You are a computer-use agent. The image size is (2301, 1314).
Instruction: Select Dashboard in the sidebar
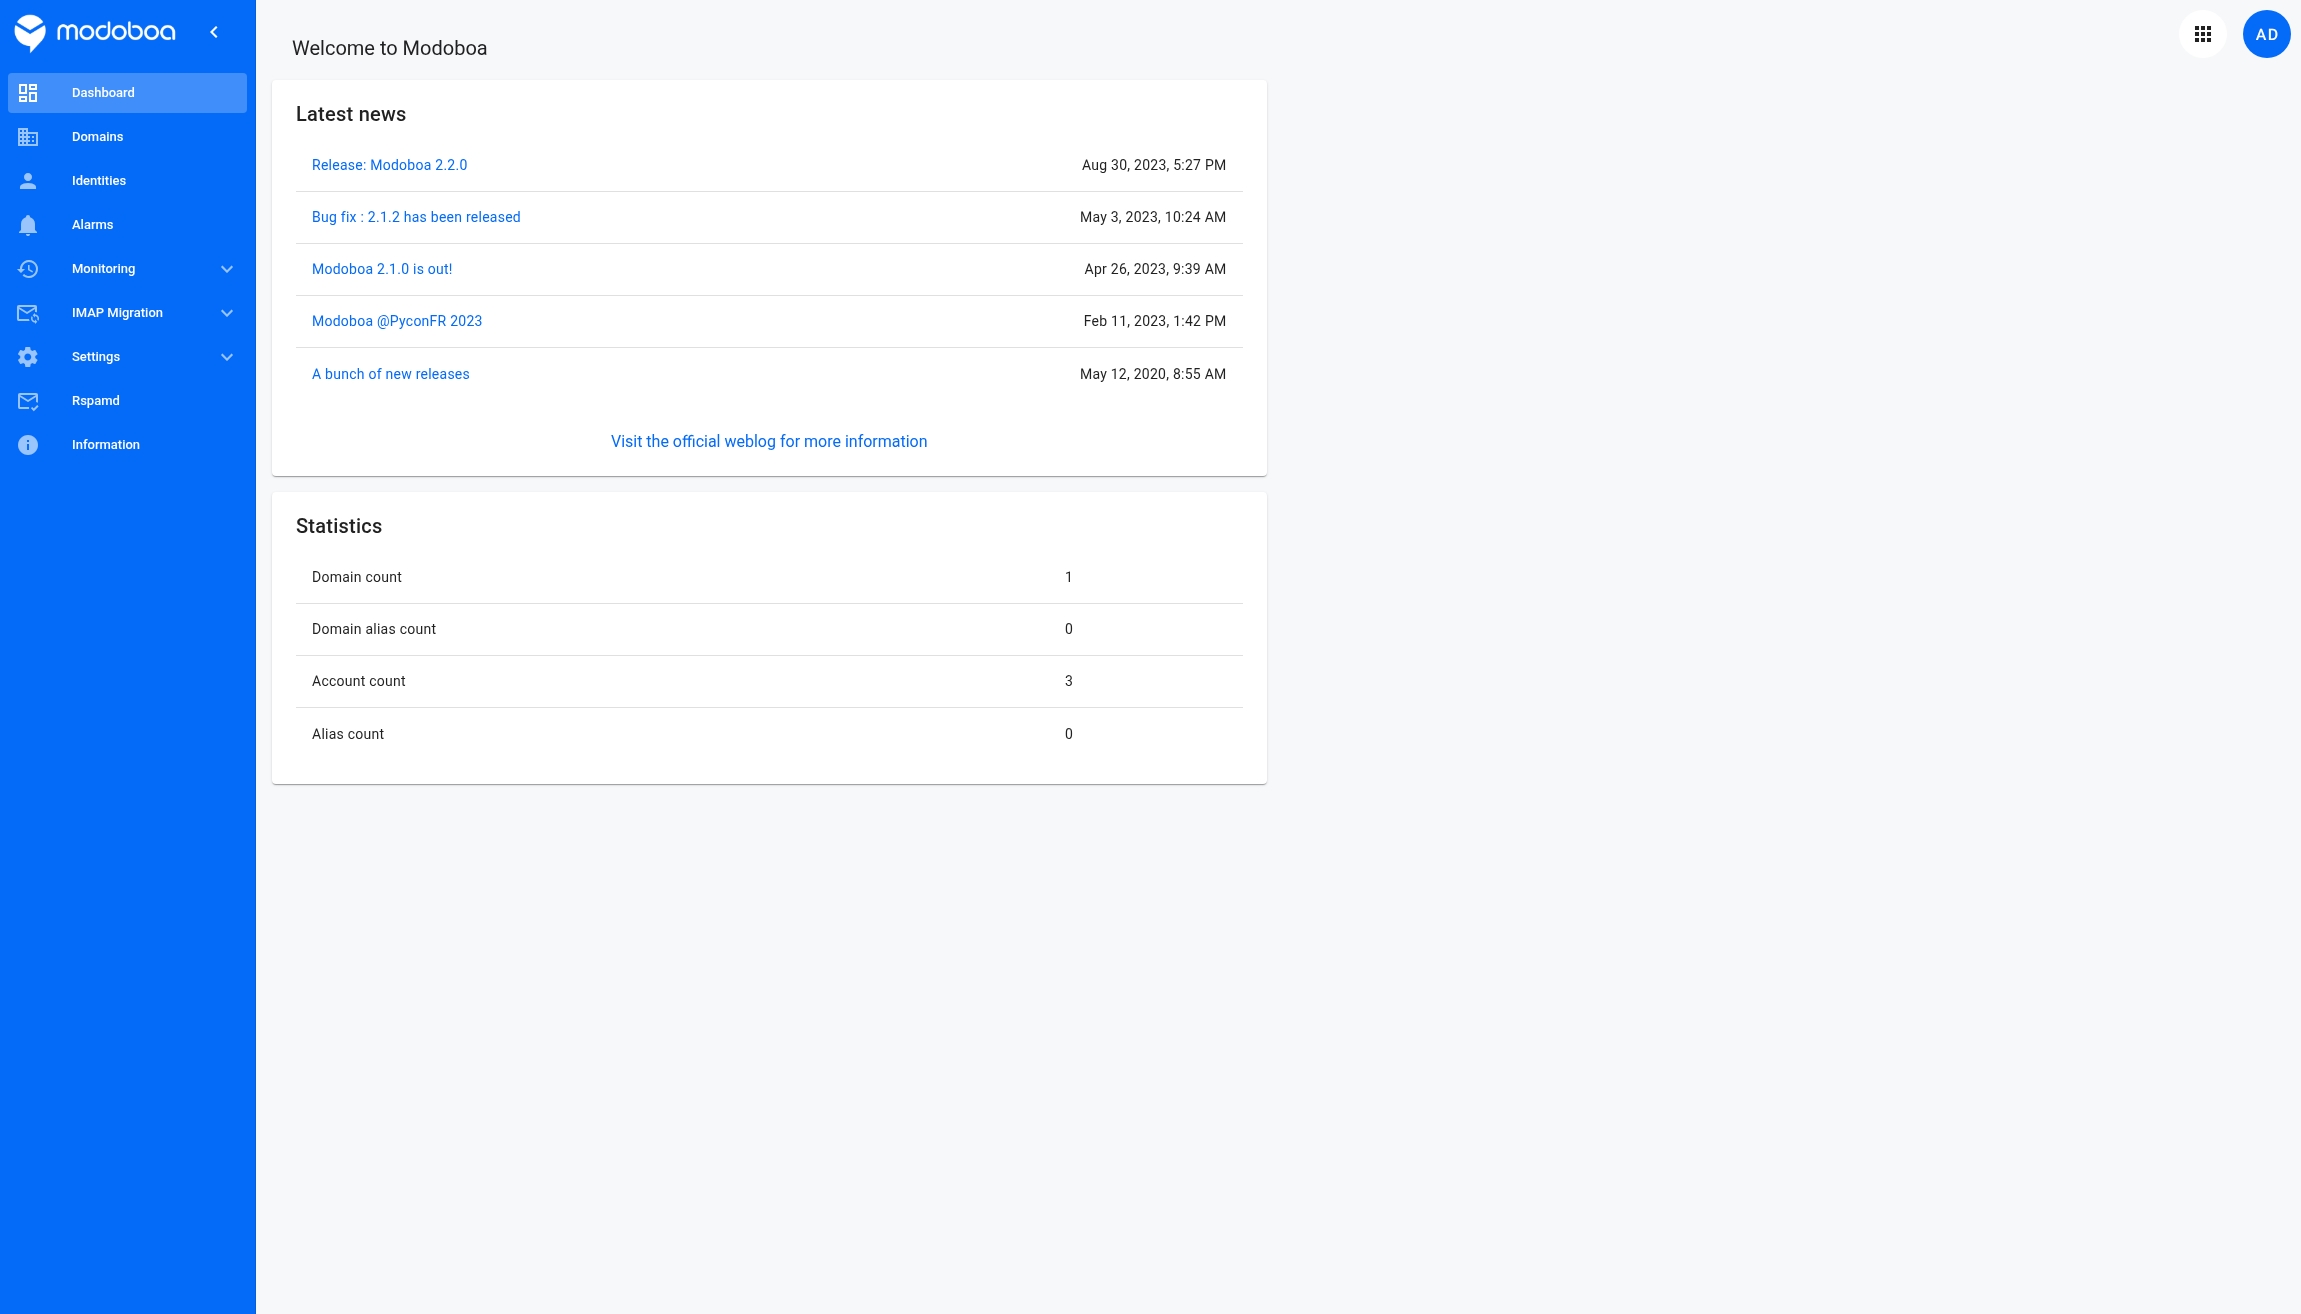click(x=103, y=93)
